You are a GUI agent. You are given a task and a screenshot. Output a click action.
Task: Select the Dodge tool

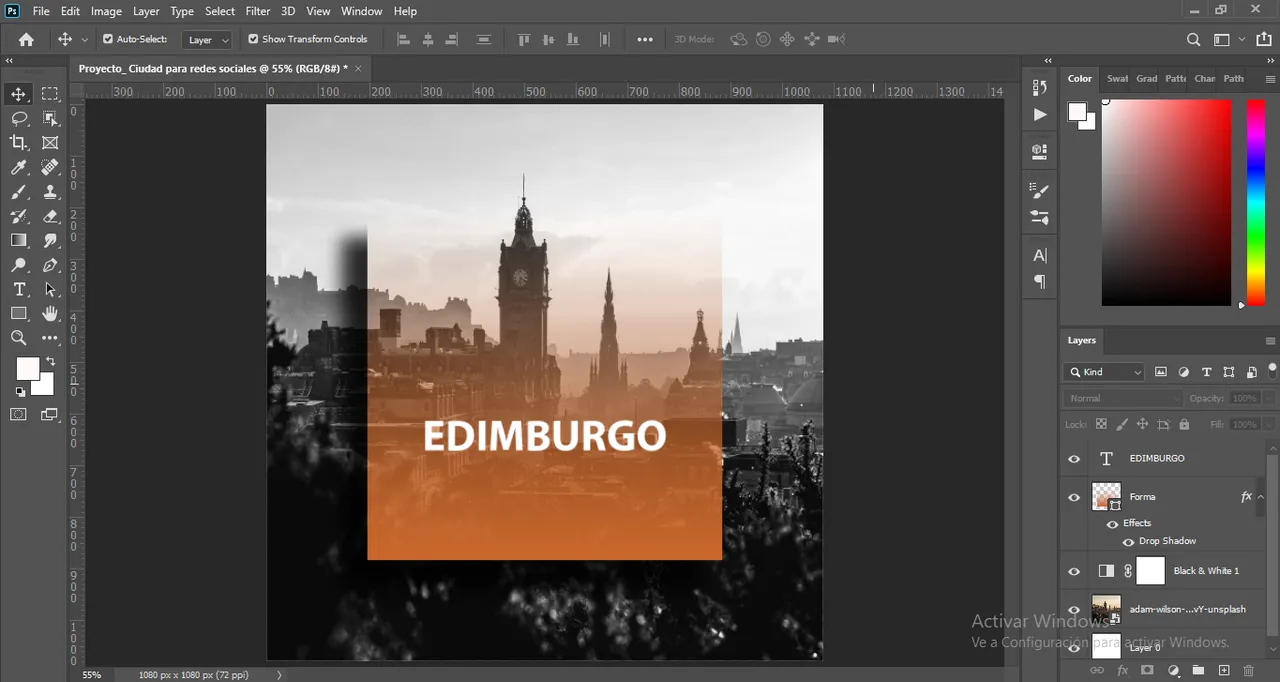click(x=19, y=265)
